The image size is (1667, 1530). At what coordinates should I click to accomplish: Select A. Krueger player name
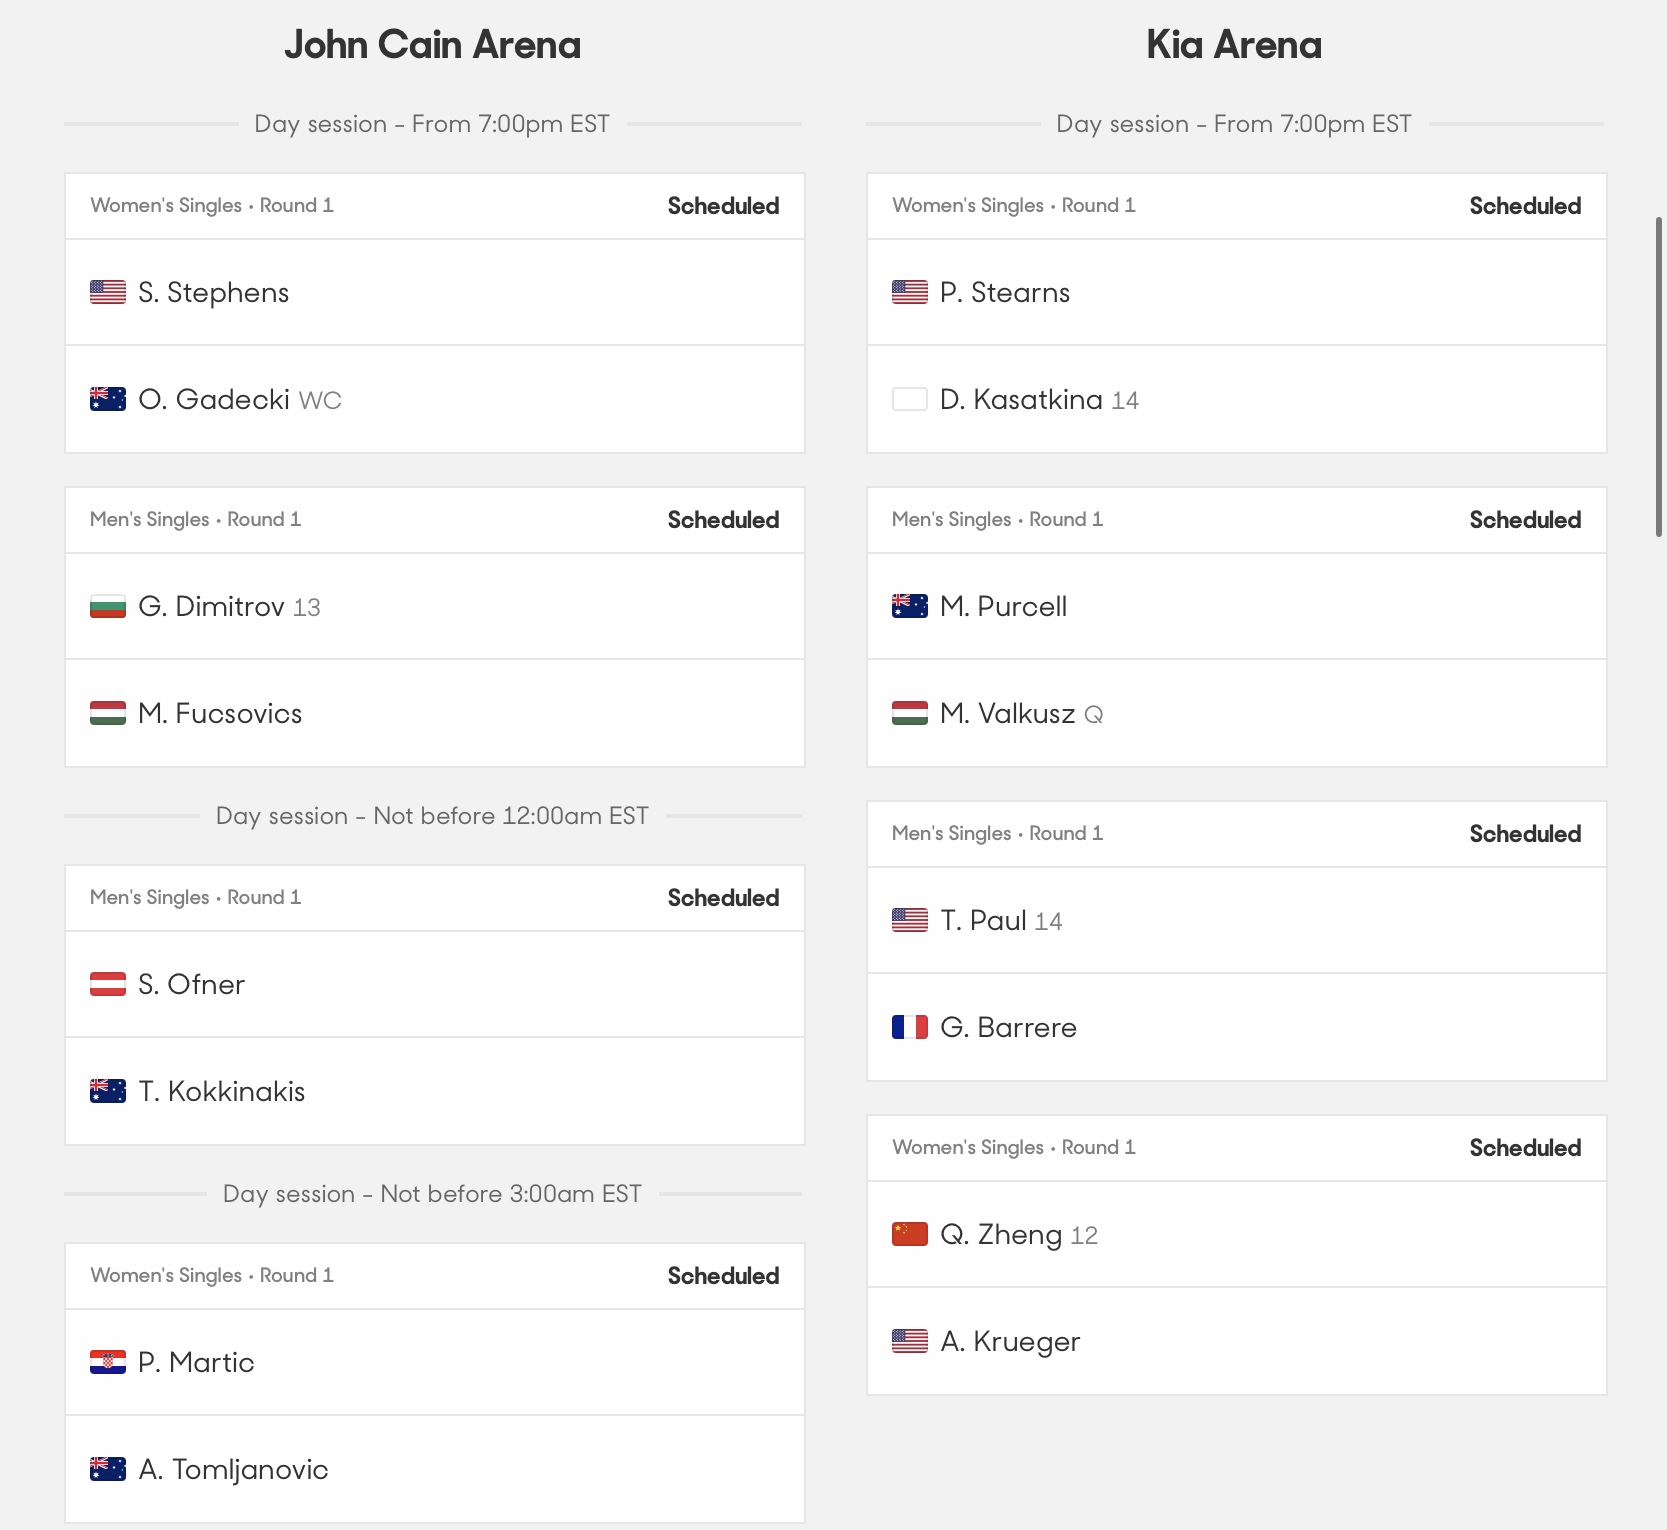pyautogui.click(x=1010, y=1341)
